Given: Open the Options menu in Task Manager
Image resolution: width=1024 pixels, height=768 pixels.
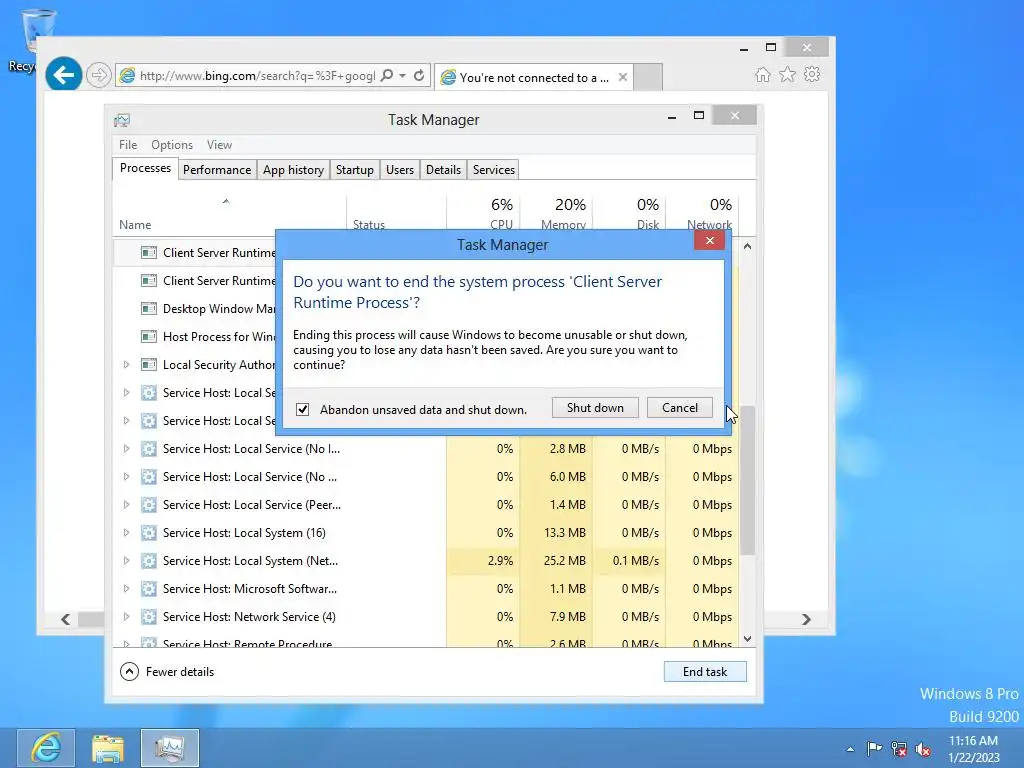Looking at the screenshot, I should click(x=172, y=145).
